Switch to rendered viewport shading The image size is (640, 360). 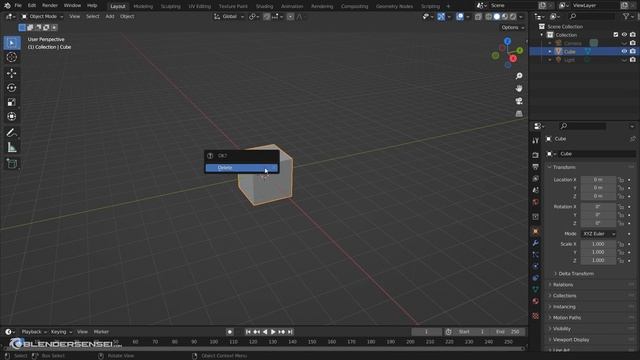click(513, 17)
